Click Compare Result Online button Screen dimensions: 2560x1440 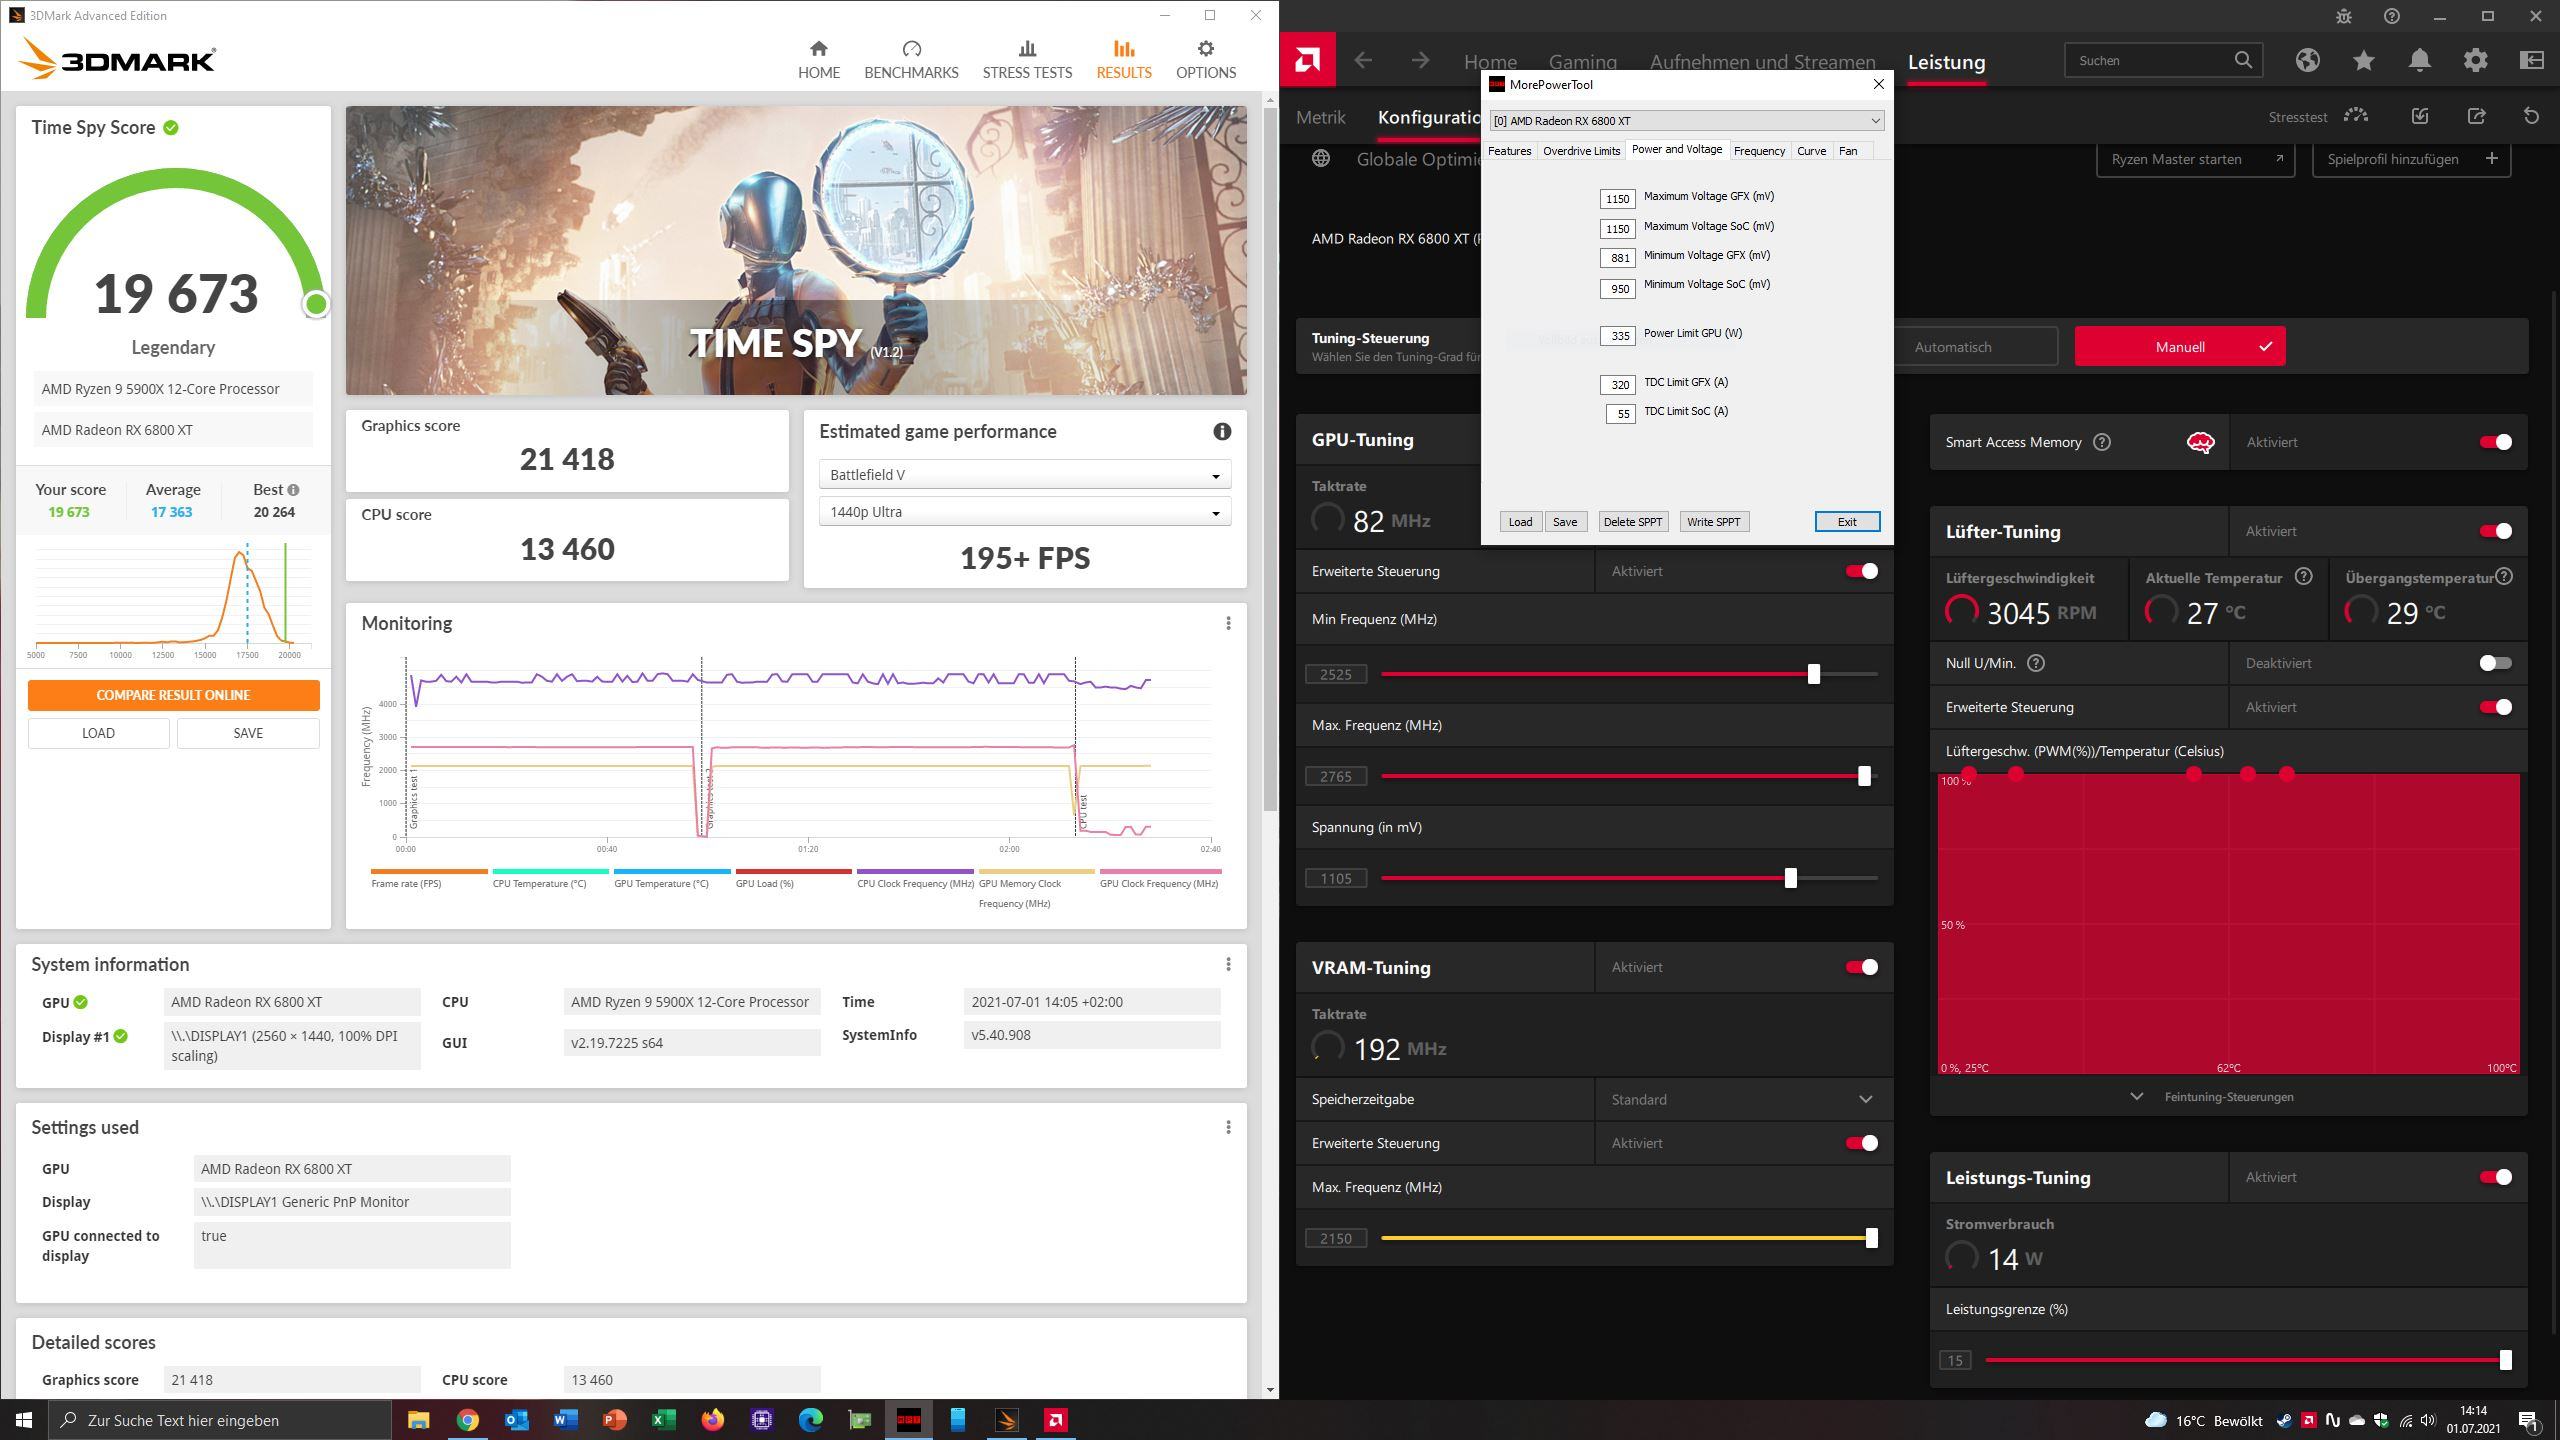click(173, 695)
